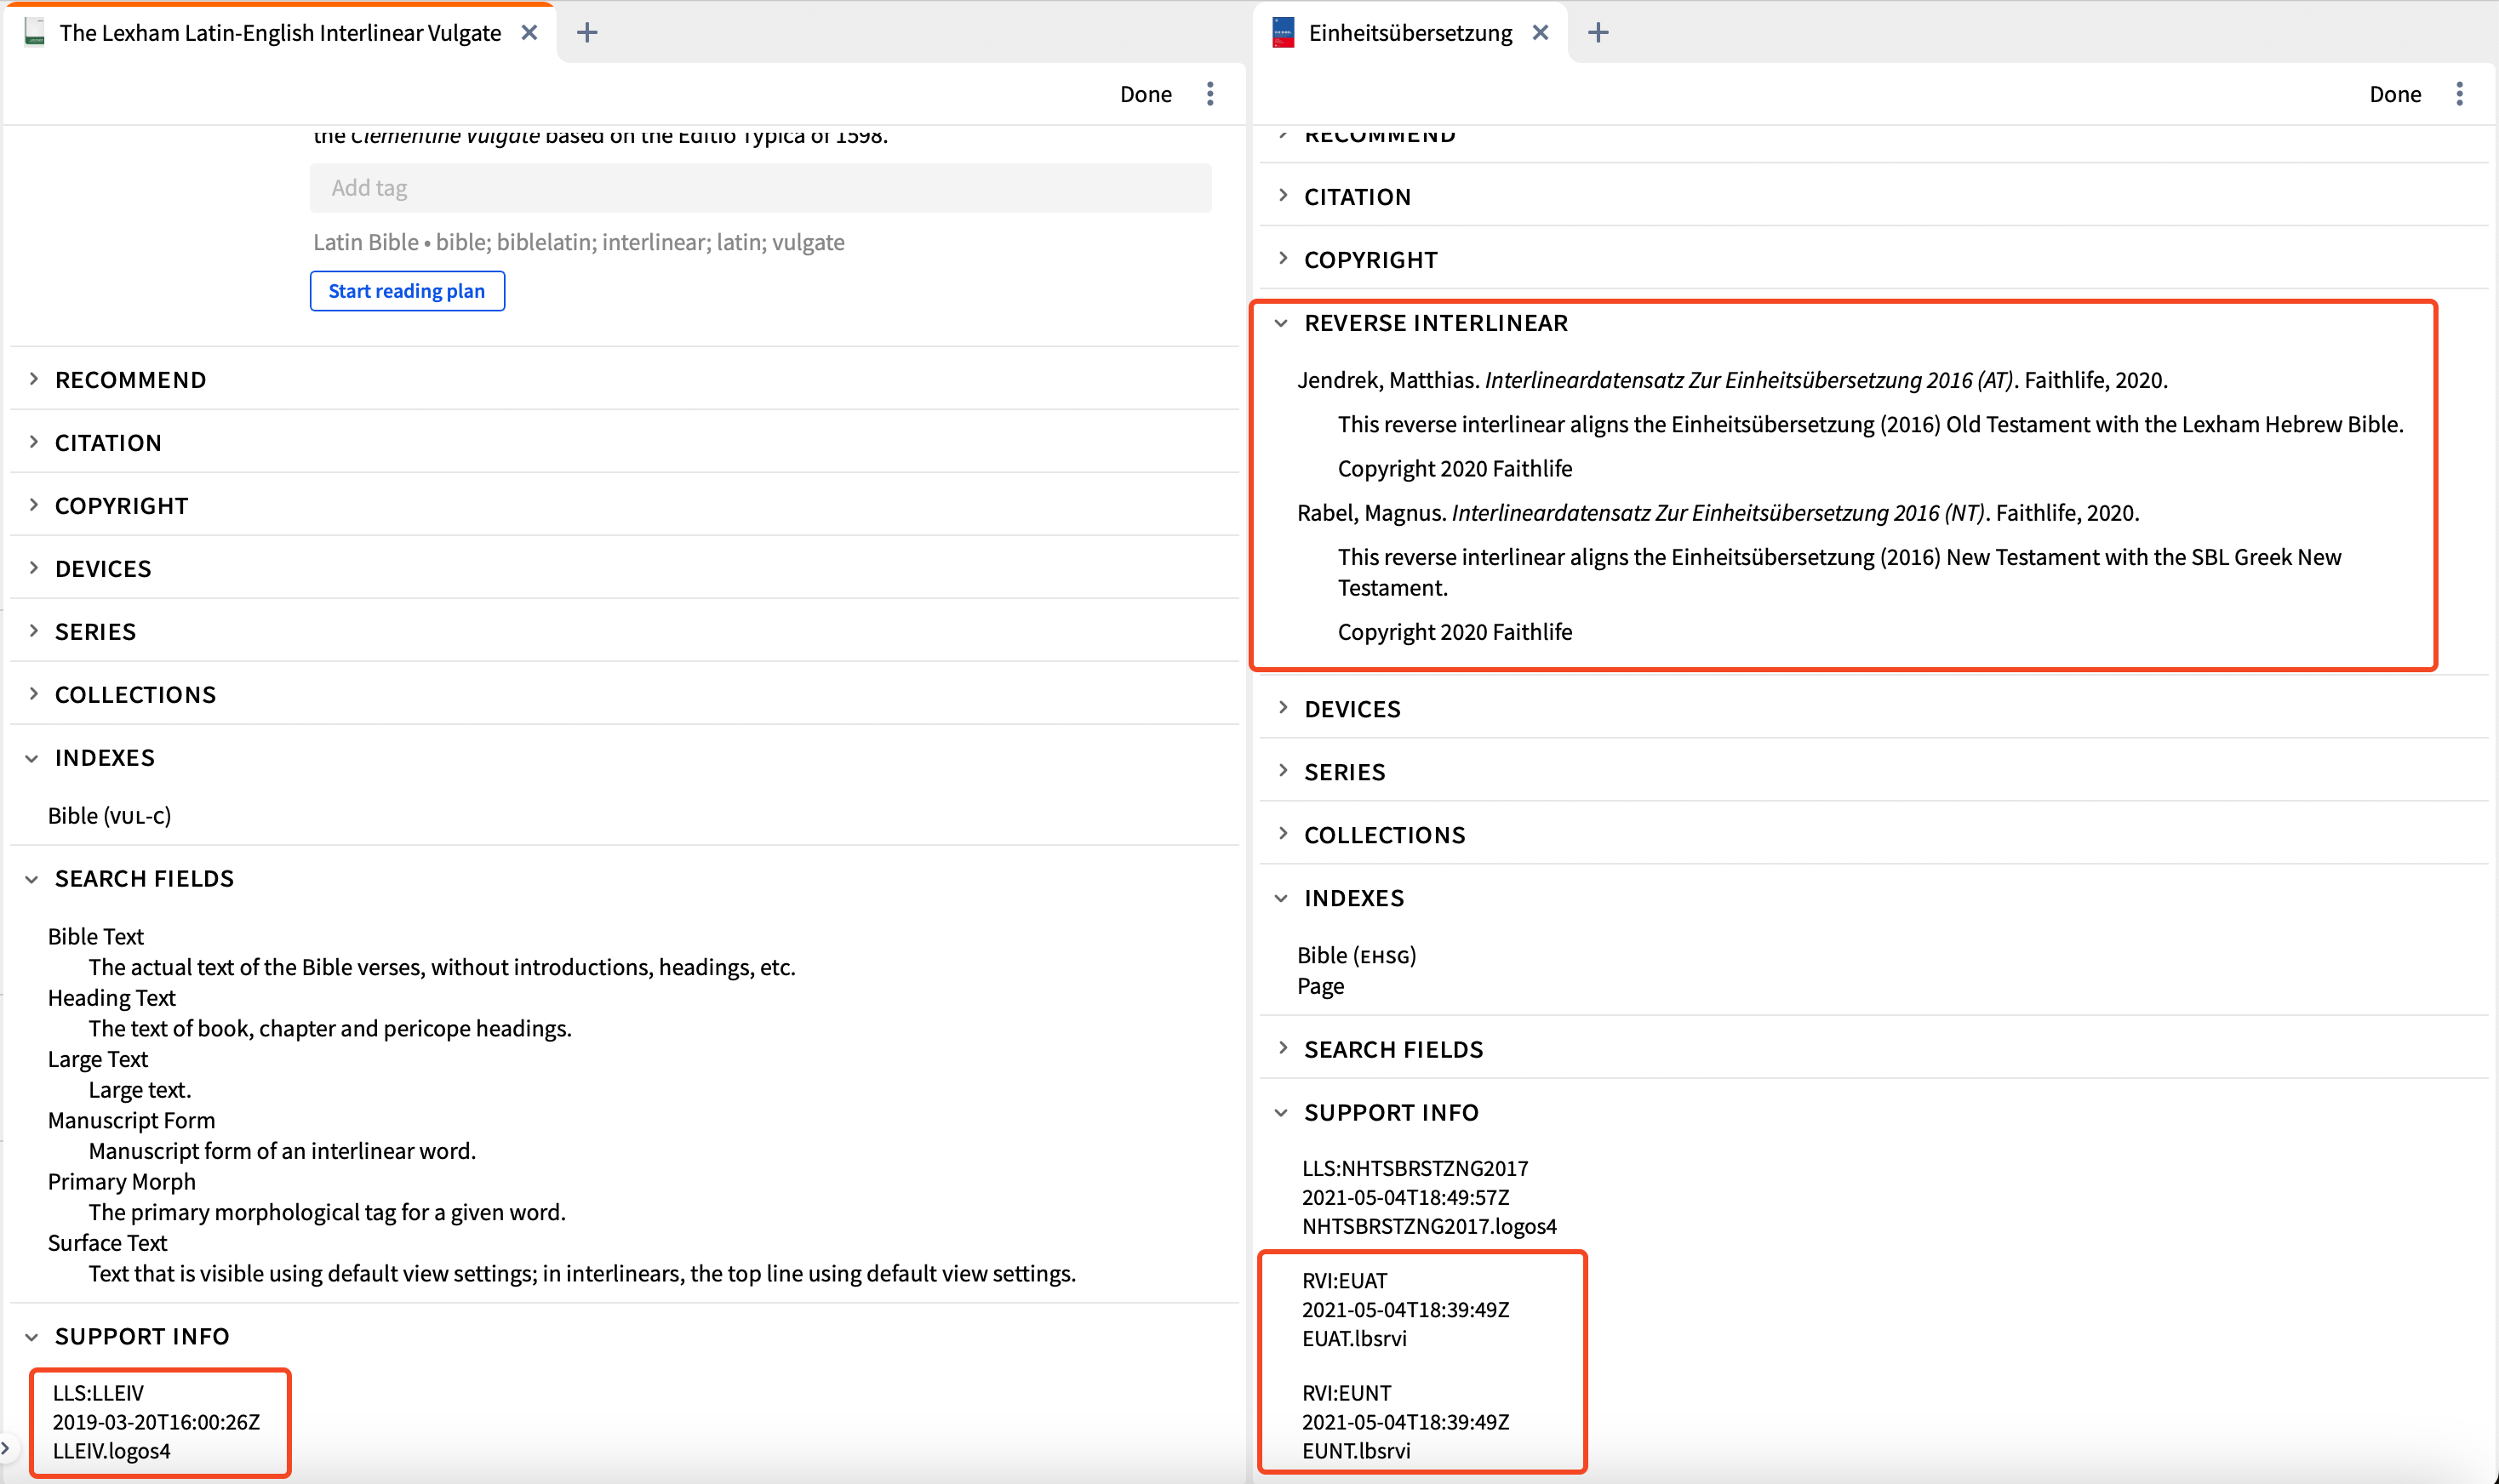This screenshot has width=2499, height=1484.
Task: Add new tab next to Einheitsübersetzung
Action: click(x=1598, y=33)
